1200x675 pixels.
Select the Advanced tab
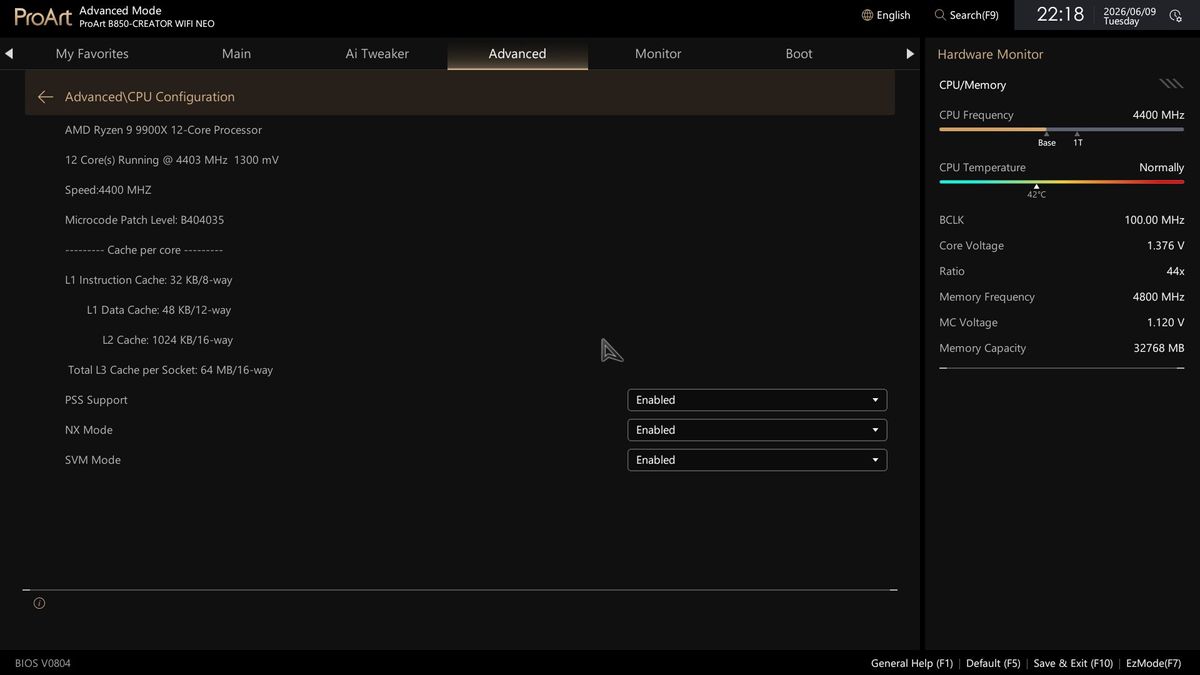(x=517, y=54)
